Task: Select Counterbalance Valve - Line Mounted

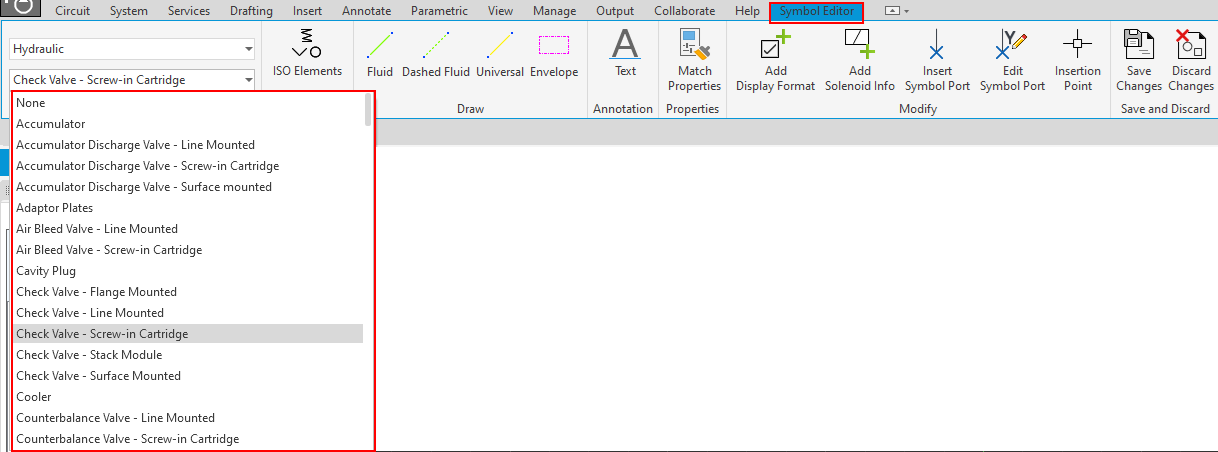Action: click(188, 418)
